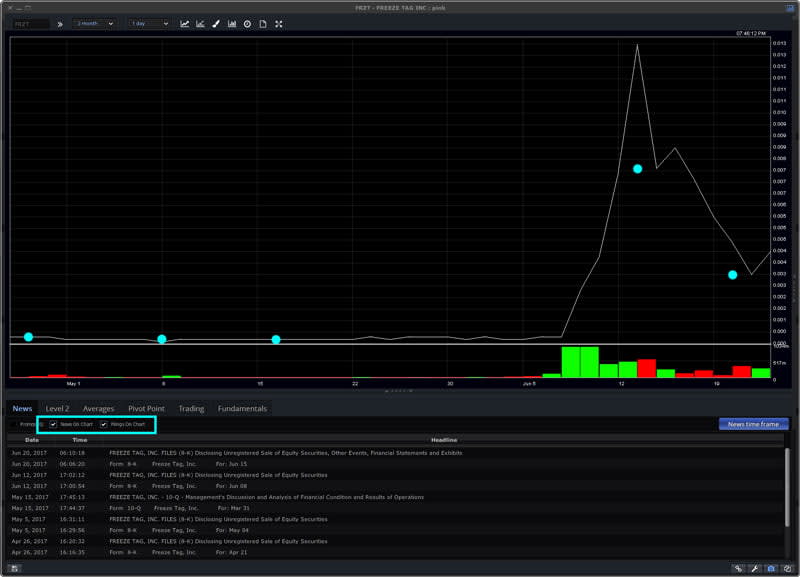Select the candlestick chart style icon
The height and width of the screenshot is (577, 800).
click(198, 23)
